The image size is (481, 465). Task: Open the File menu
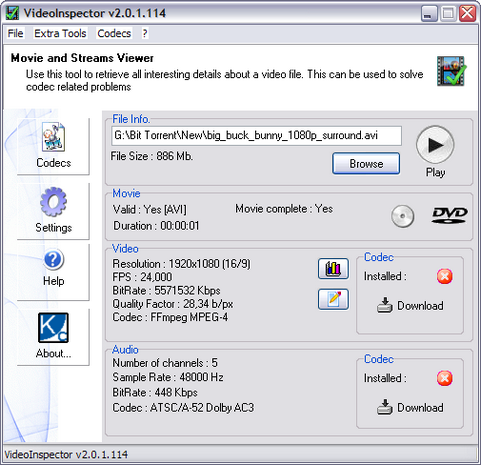(x=15, y=33)
